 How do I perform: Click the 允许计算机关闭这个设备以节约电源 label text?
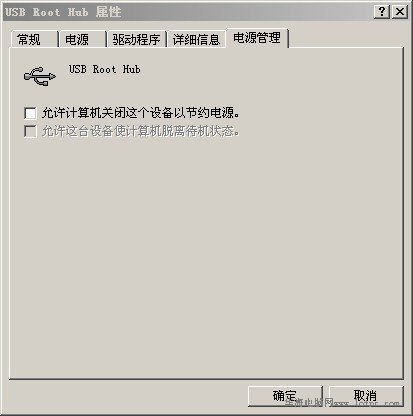pyautogui.click(x=141, y=113)
